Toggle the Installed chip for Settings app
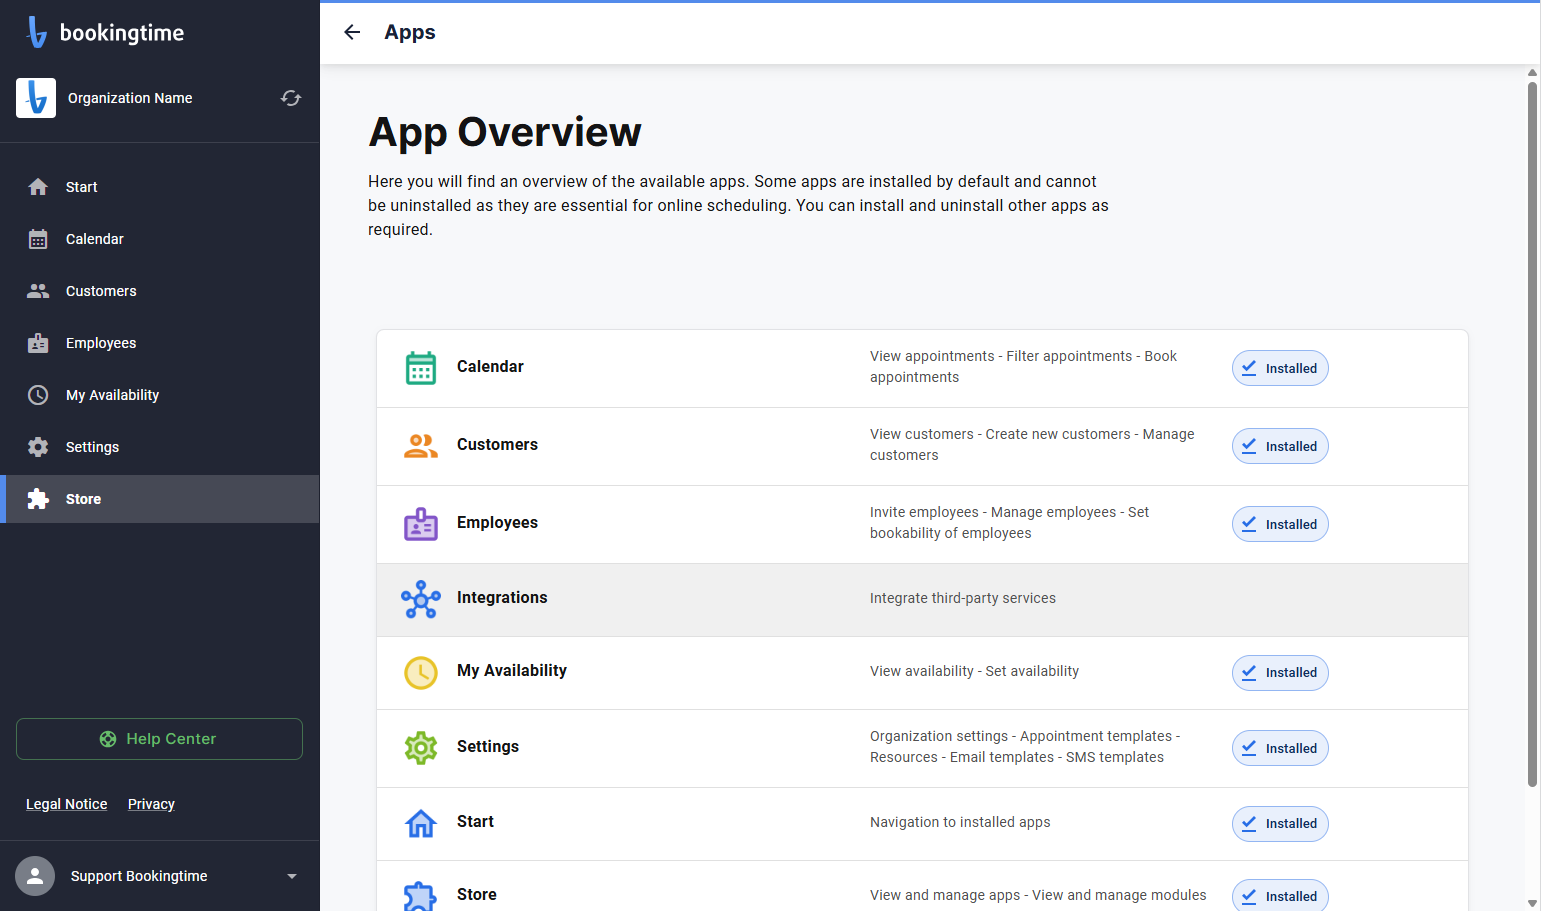This screenshot has width=1541, height=911. [x=1280, y=748]
